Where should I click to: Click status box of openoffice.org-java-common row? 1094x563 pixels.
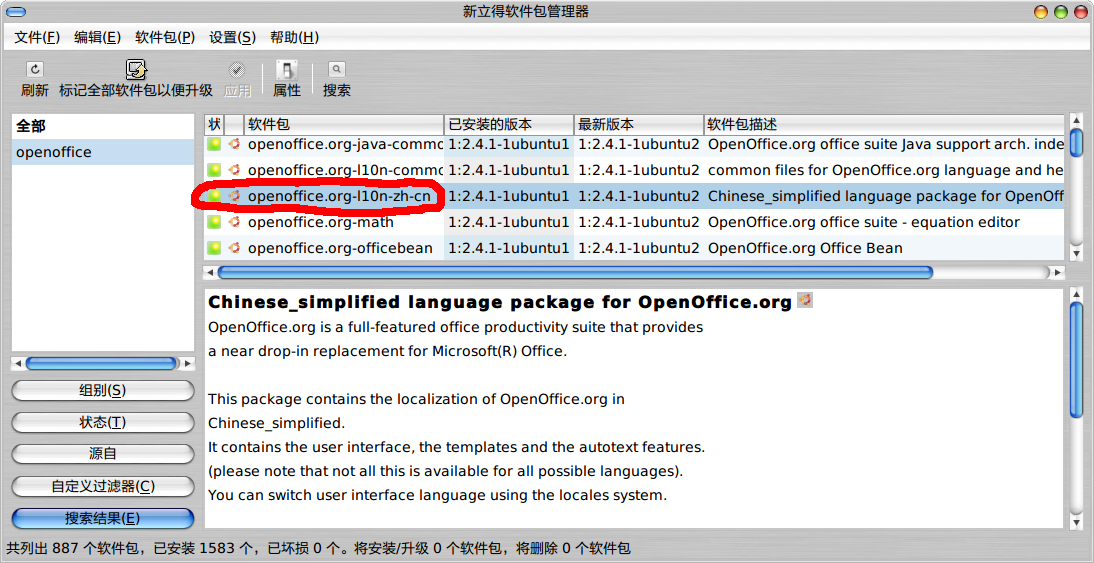[214, 144]
